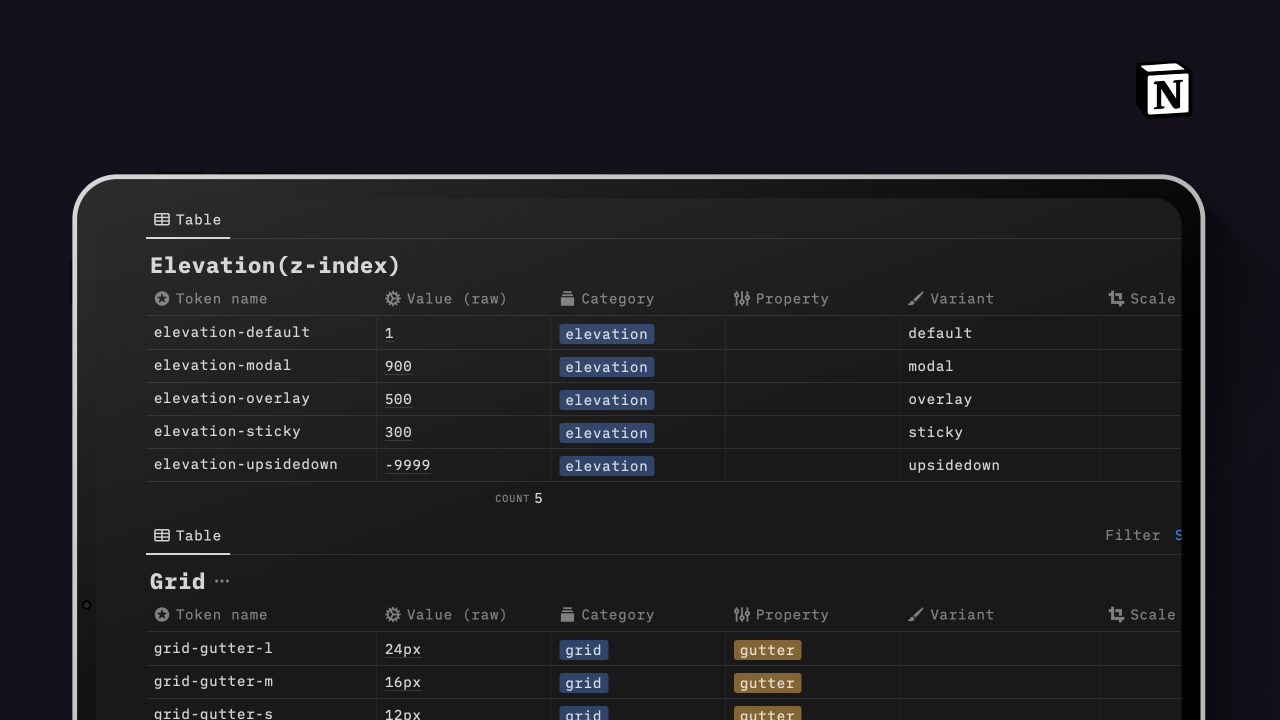Click elevation tag in elevation-sticky row
This screenshot has width=1280, height=720.
point(607,433)
